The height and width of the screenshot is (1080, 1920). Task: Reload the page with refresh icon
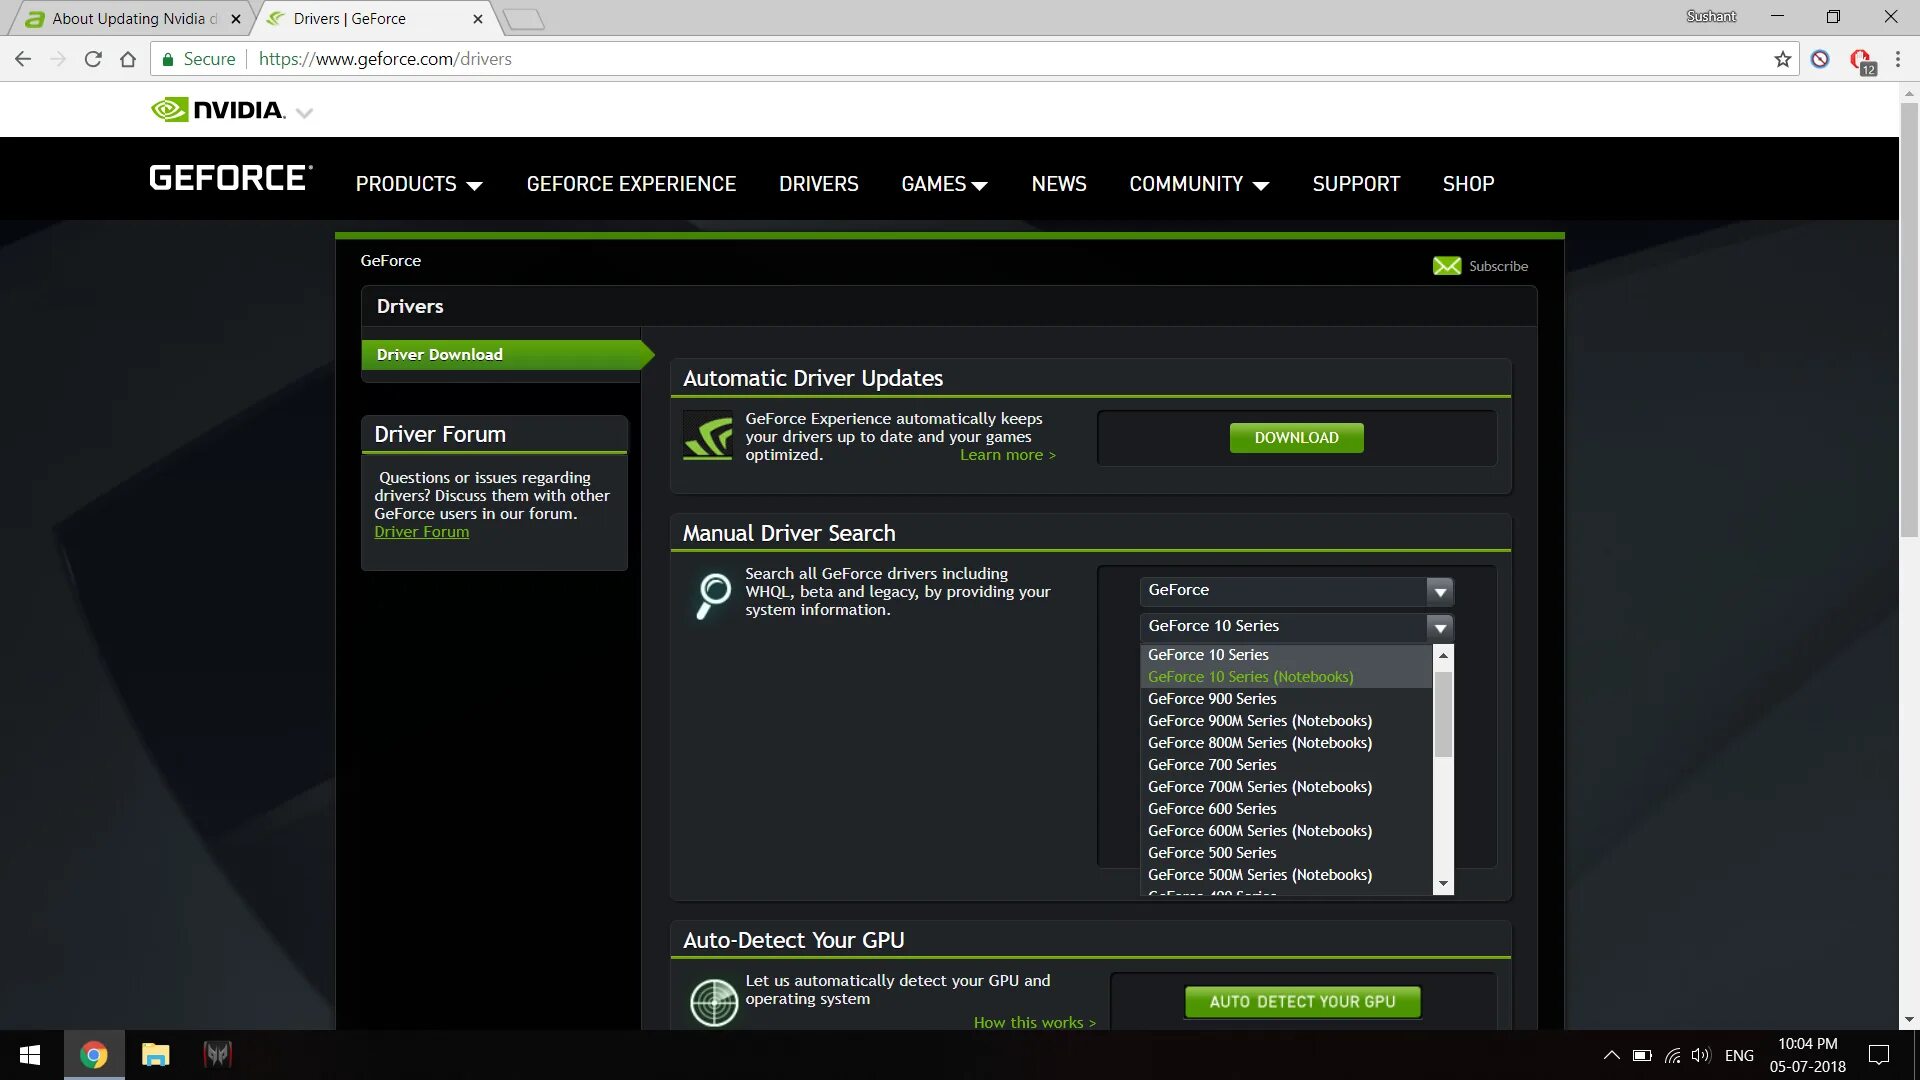tap(93, 59)
